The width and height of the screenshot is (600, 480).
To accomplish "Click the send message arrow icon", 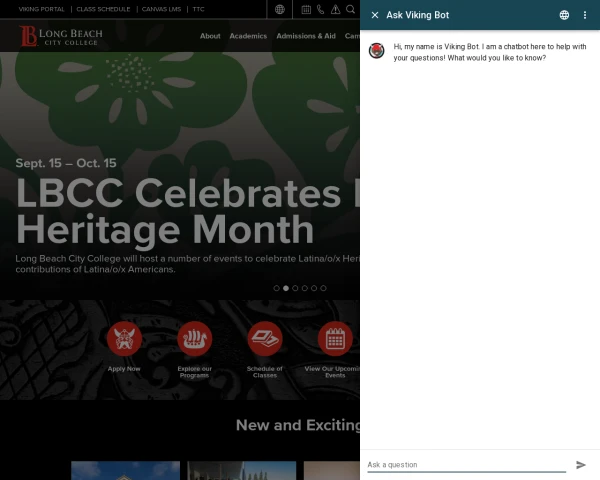I will pos(581,465).
